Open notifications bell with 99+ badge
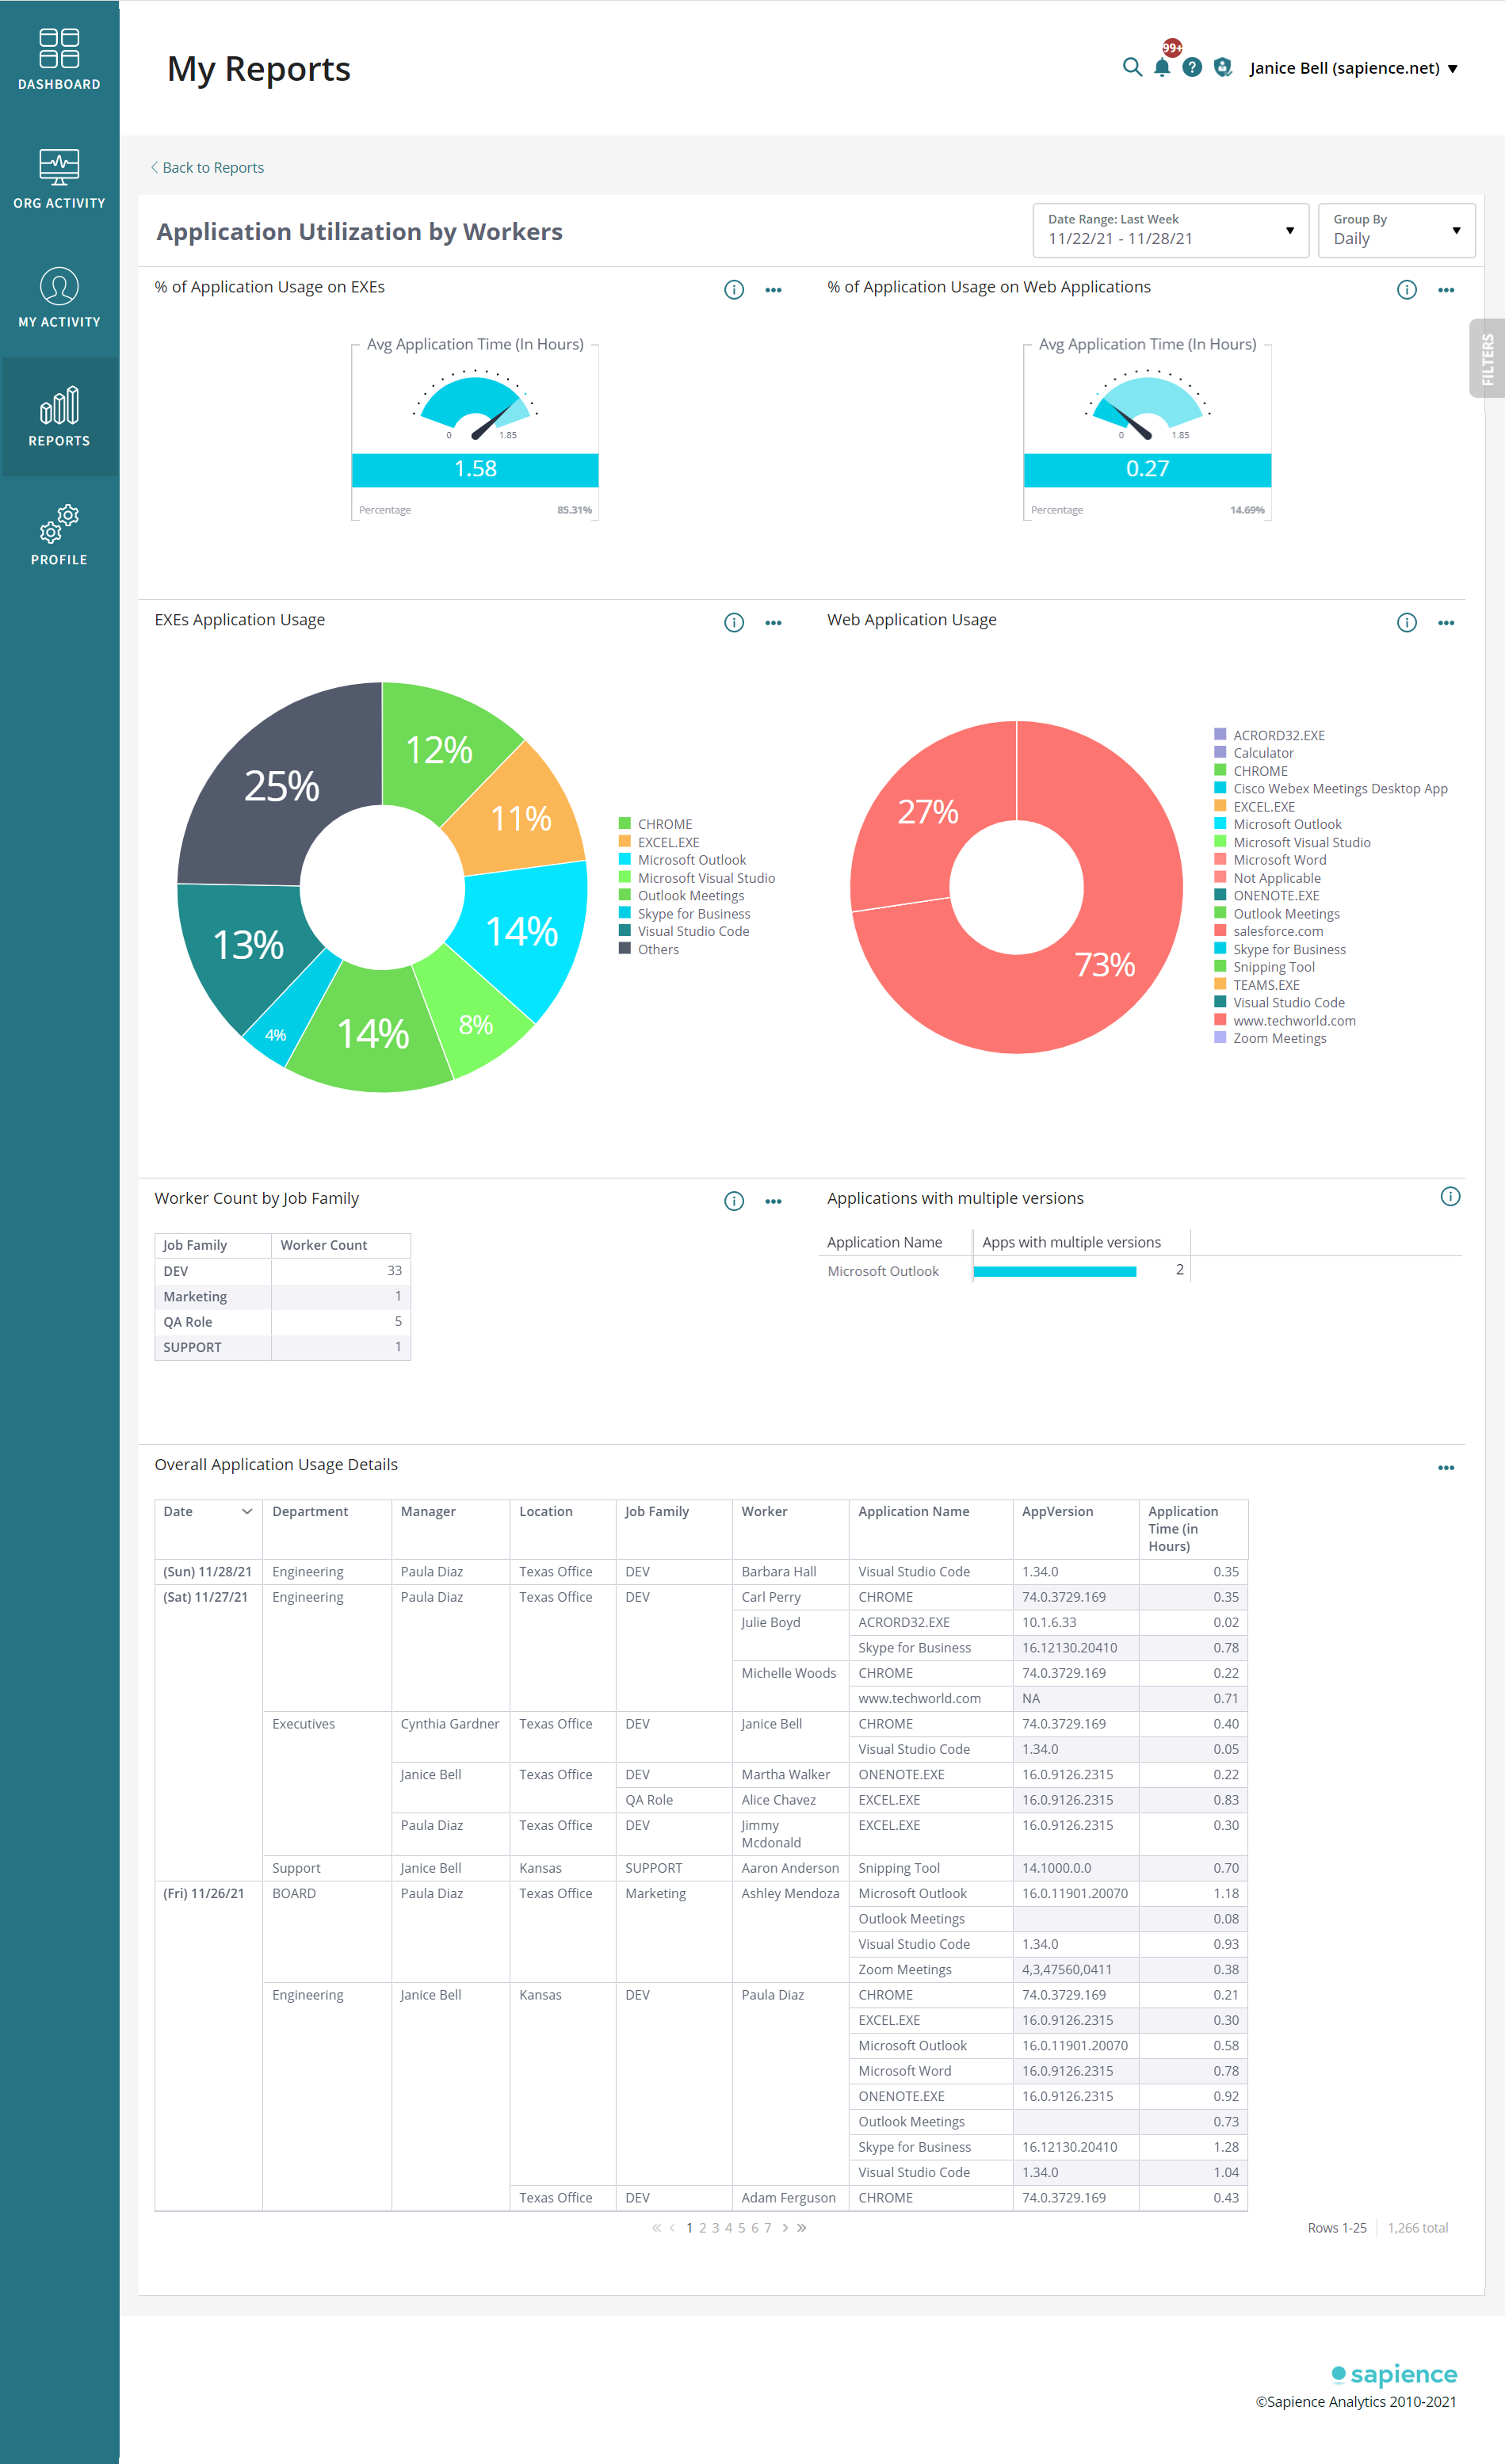Image resolution: width=1505 pixels, height=2464 pixels. [x=1162, y=67]
